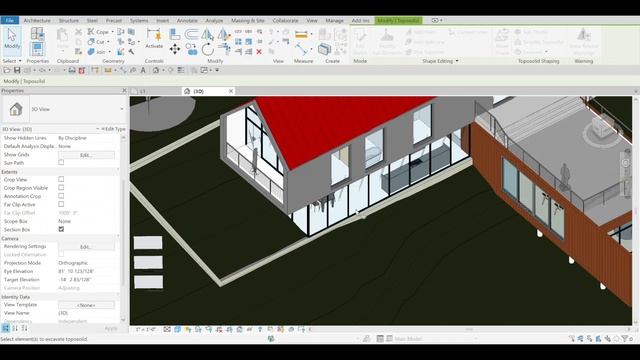Open the Join dropdown arrow
This screenshot has height=360, width=640.
(109, 52)
